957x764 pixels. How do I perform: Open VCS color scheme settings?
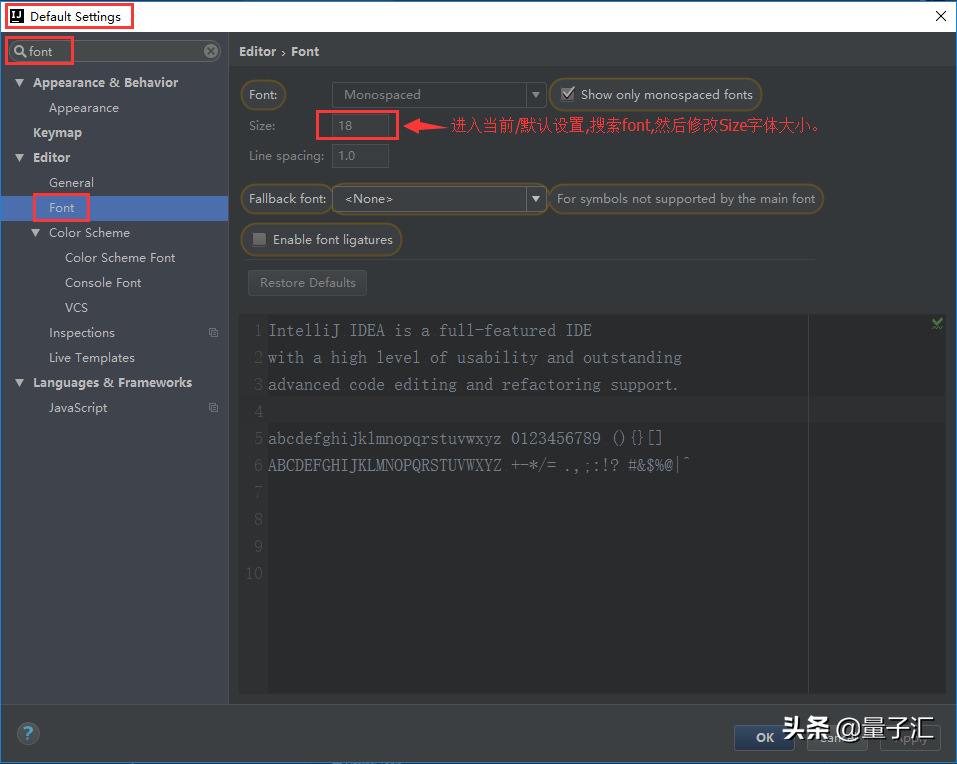[x=76, y=308]
